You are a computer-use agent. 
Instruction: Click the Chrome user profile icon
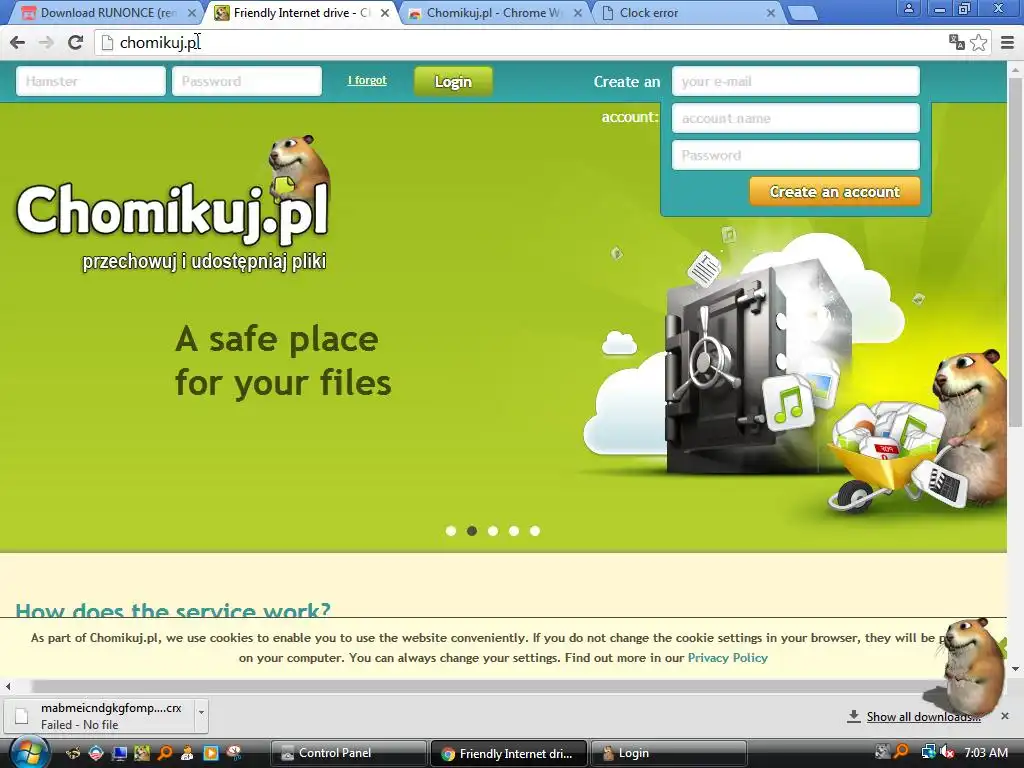[x=908, y=8]
